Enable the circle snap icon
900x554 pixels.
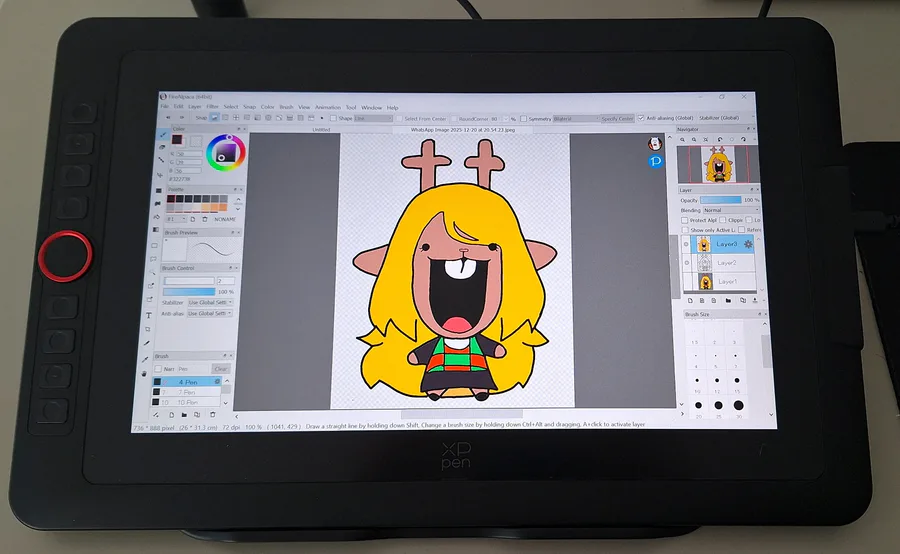[268, 118]
